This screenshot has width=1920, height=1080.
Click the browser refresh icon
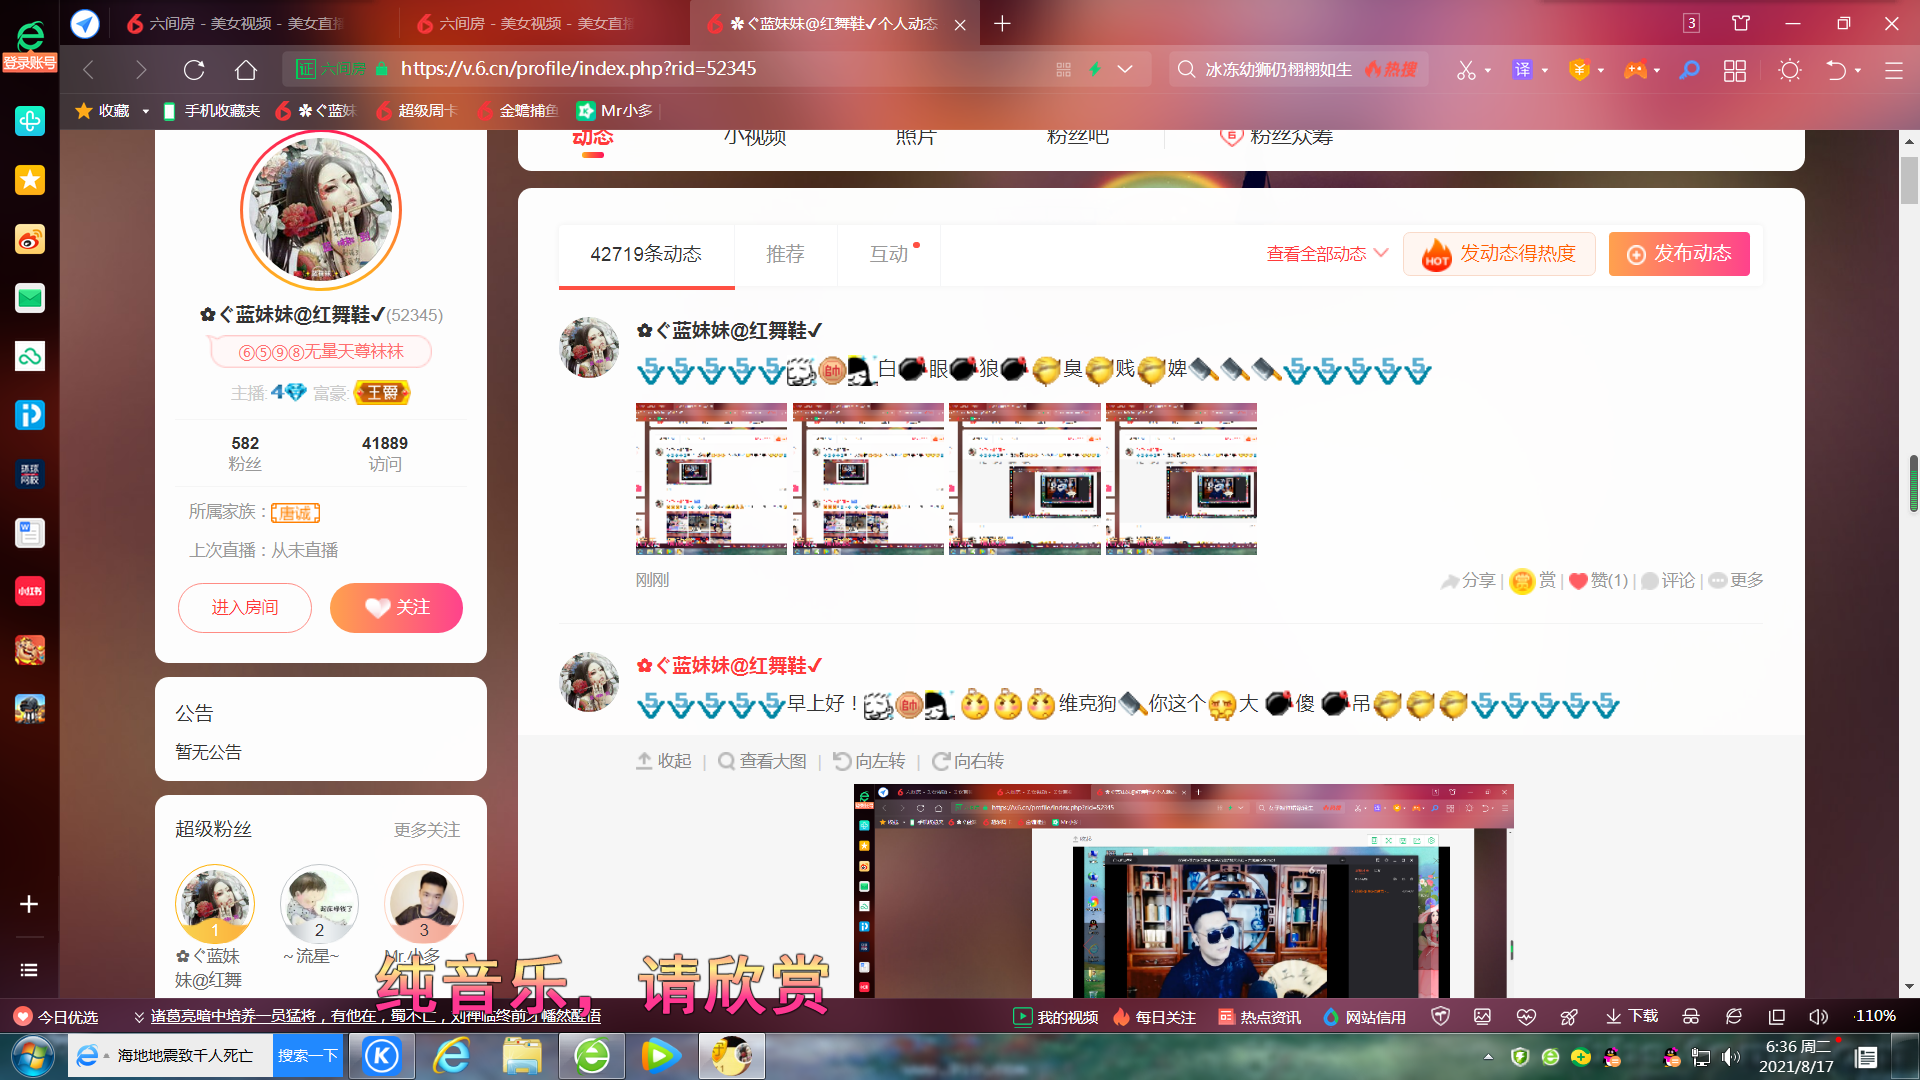pyautogui.click(x=194, y=69)
